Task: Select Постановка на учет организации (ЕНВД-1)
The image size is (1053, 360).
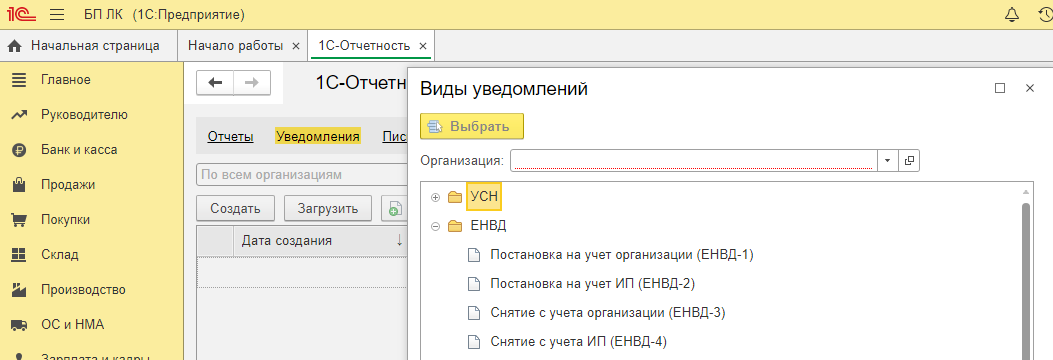Action: tap(623, 255)
